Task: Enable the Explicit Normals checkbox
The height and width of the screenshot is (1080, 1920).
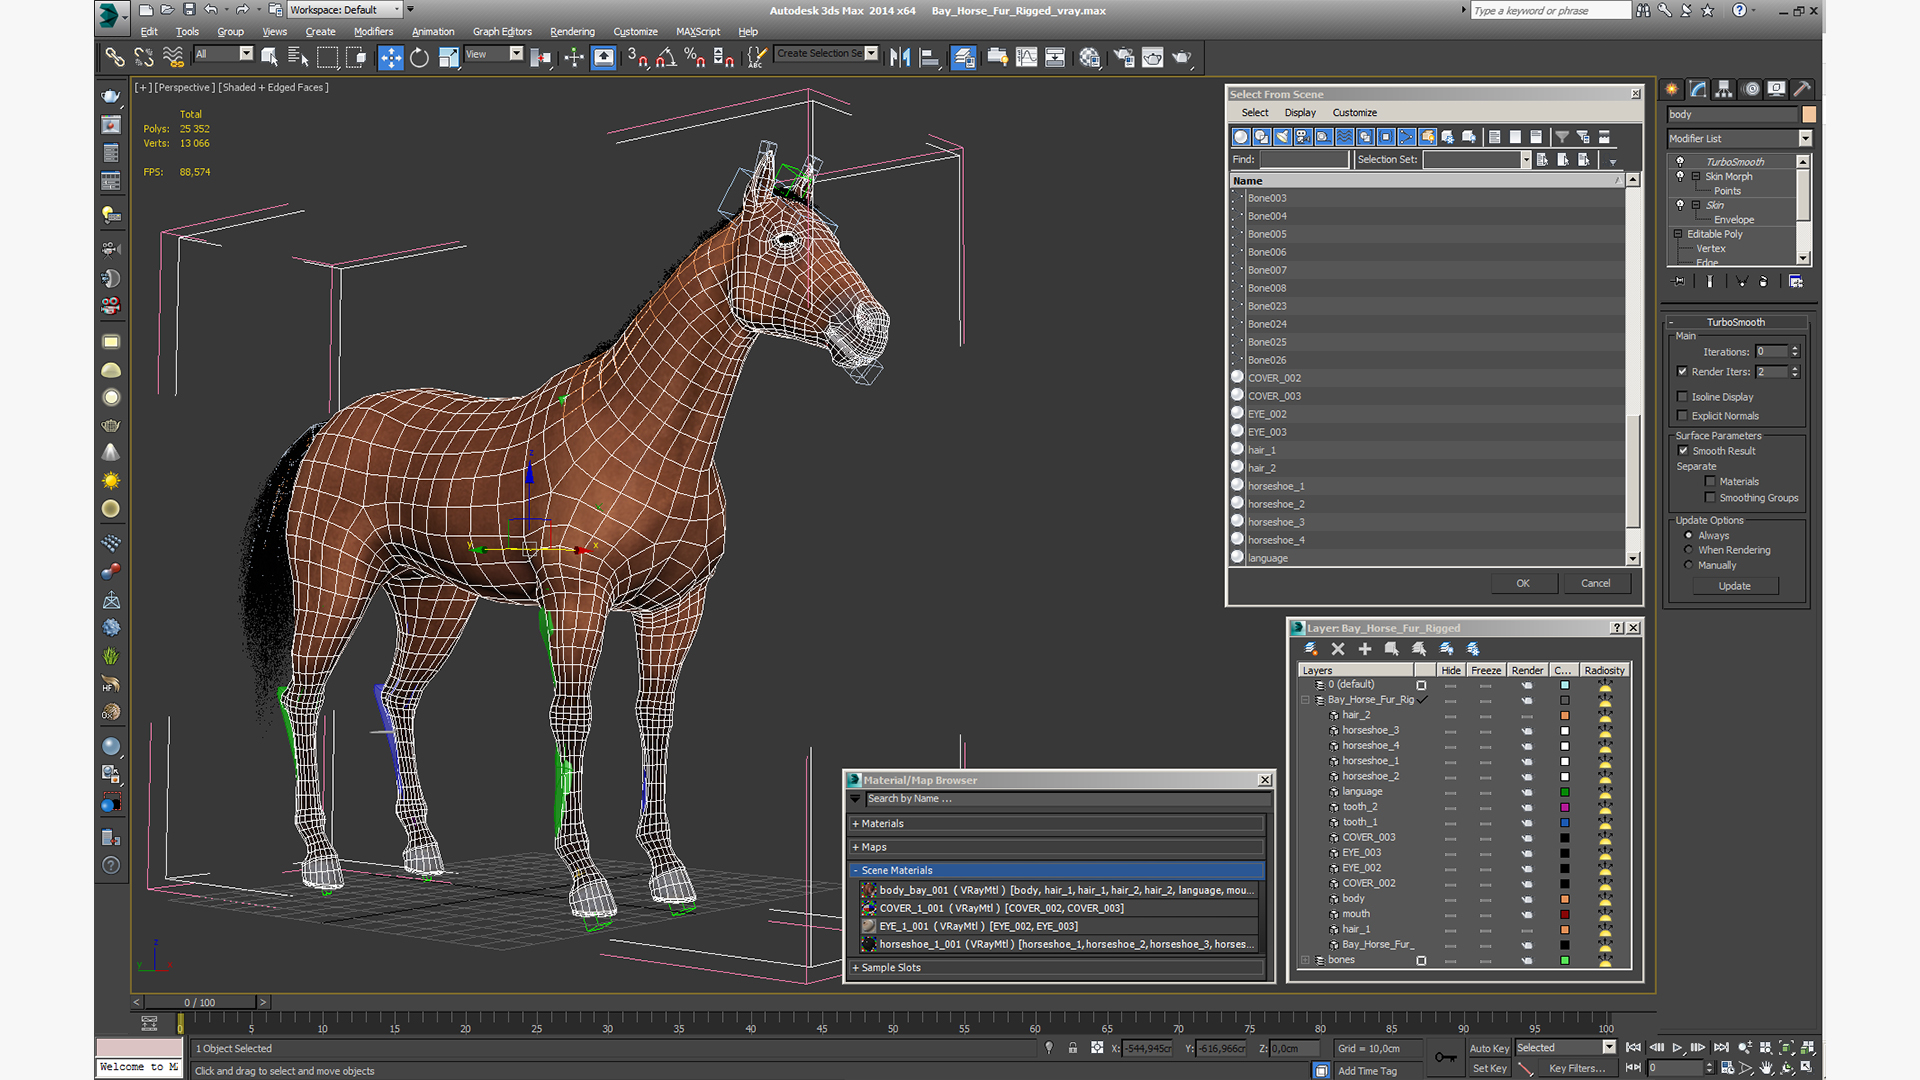Action: pos(1682,416)
